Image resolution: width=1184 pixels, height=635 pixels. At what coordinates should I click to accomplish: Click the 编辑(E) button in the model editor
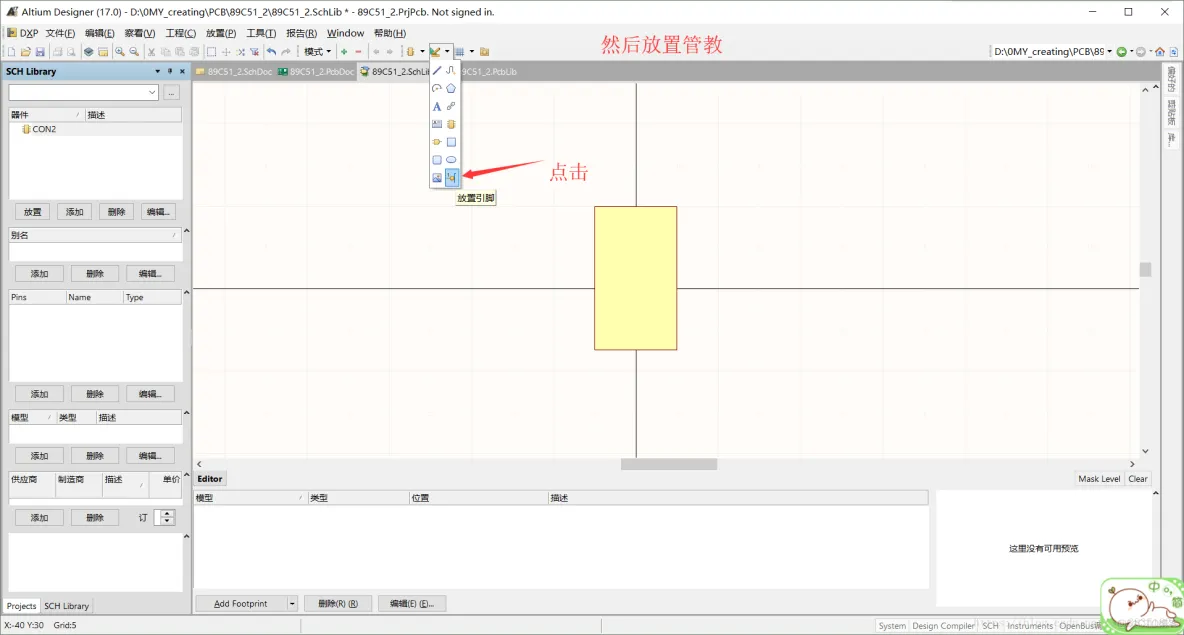pyautogui.click(x=412, y=604)
